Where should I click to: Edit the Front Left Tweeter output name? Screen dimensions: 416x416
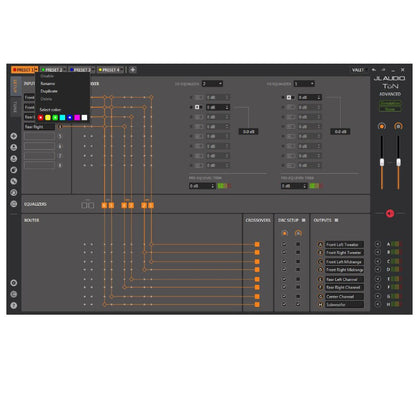tap(344, 244)
